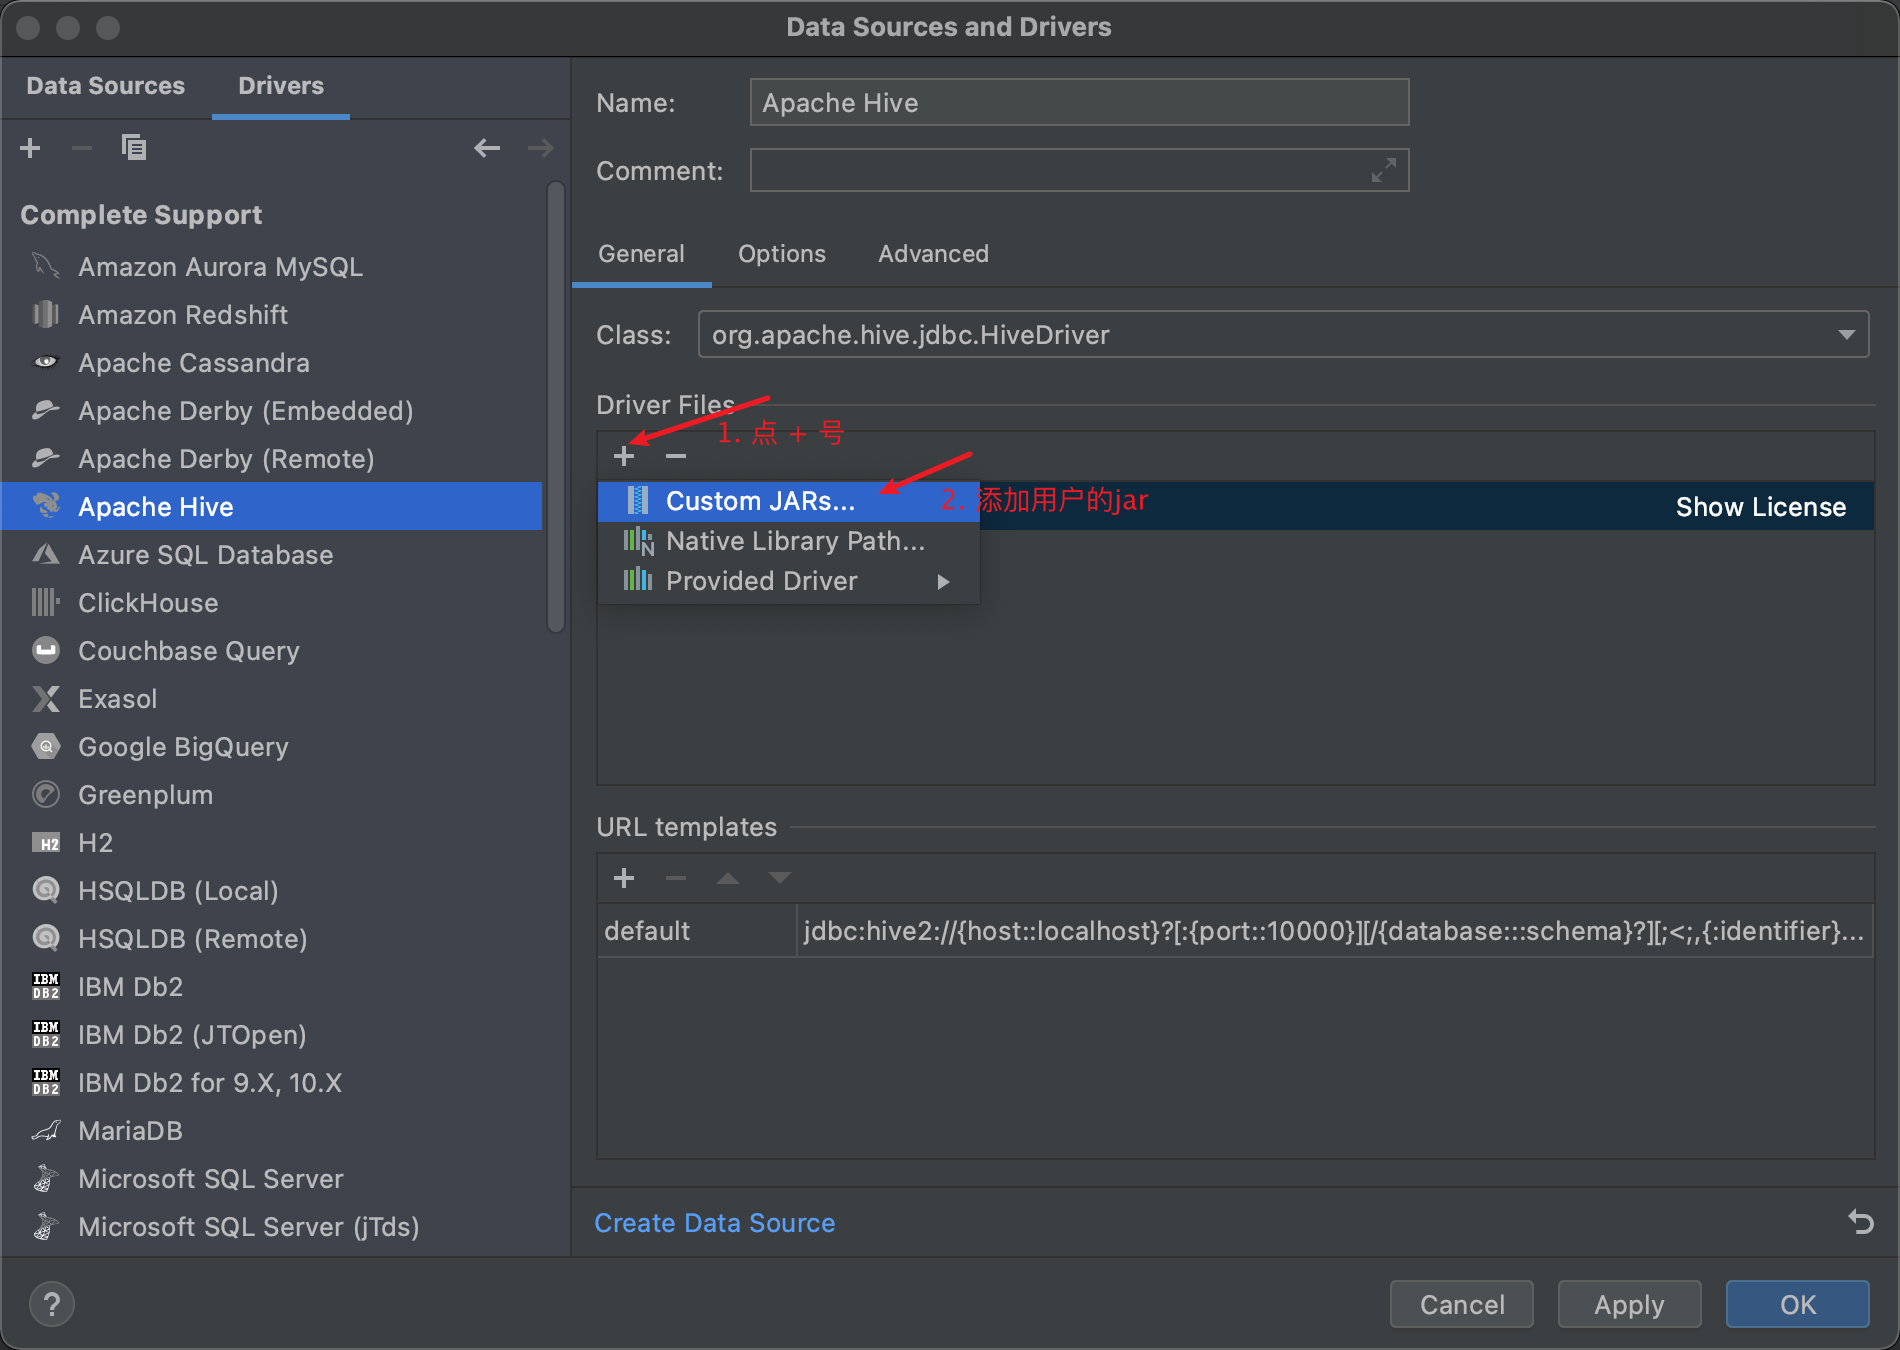Image resolution: width=1900 pixels, height=1350 pixels.
Task: Move URL template down
Action: click(780, 878)
